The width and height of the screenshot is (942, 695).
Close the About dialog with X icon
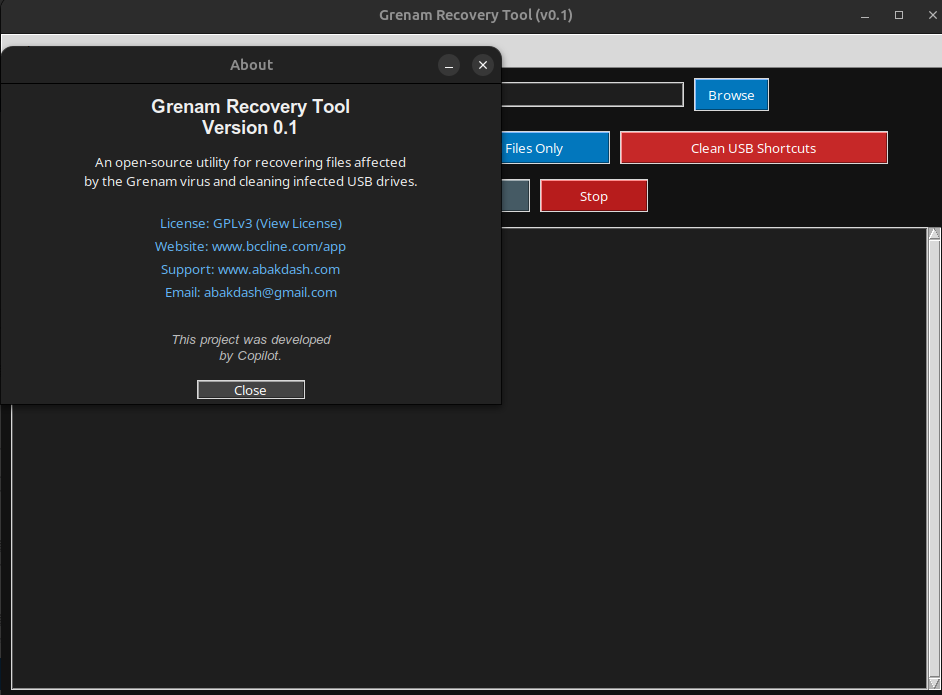[483, 65]
